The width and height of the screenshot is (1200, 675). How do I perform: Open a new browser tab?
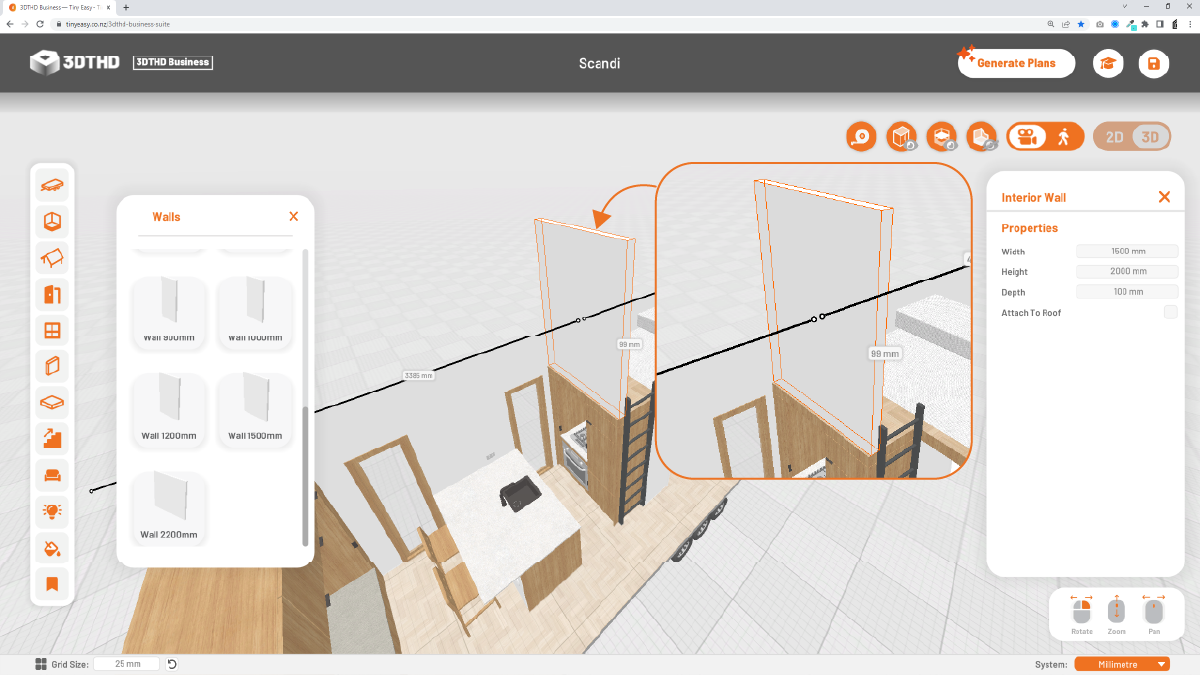pos(125,7)
